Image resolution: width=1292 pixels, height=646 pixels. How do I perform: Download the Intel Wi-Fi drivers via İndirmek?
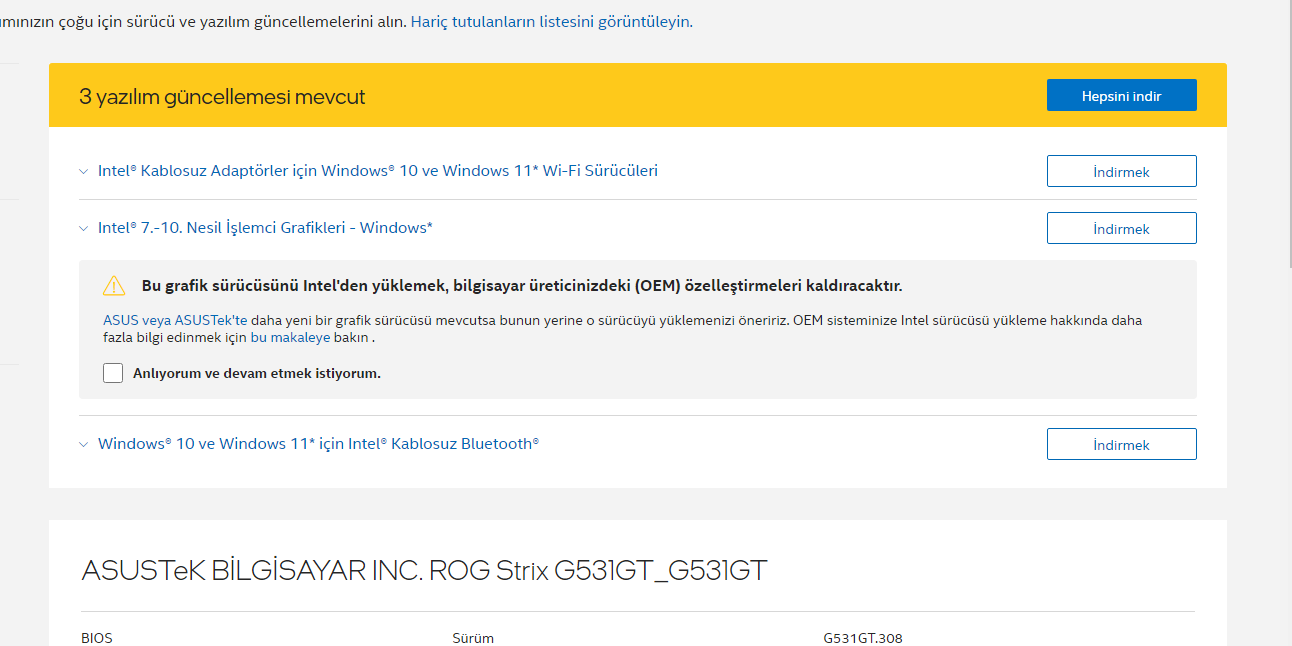1121,171
